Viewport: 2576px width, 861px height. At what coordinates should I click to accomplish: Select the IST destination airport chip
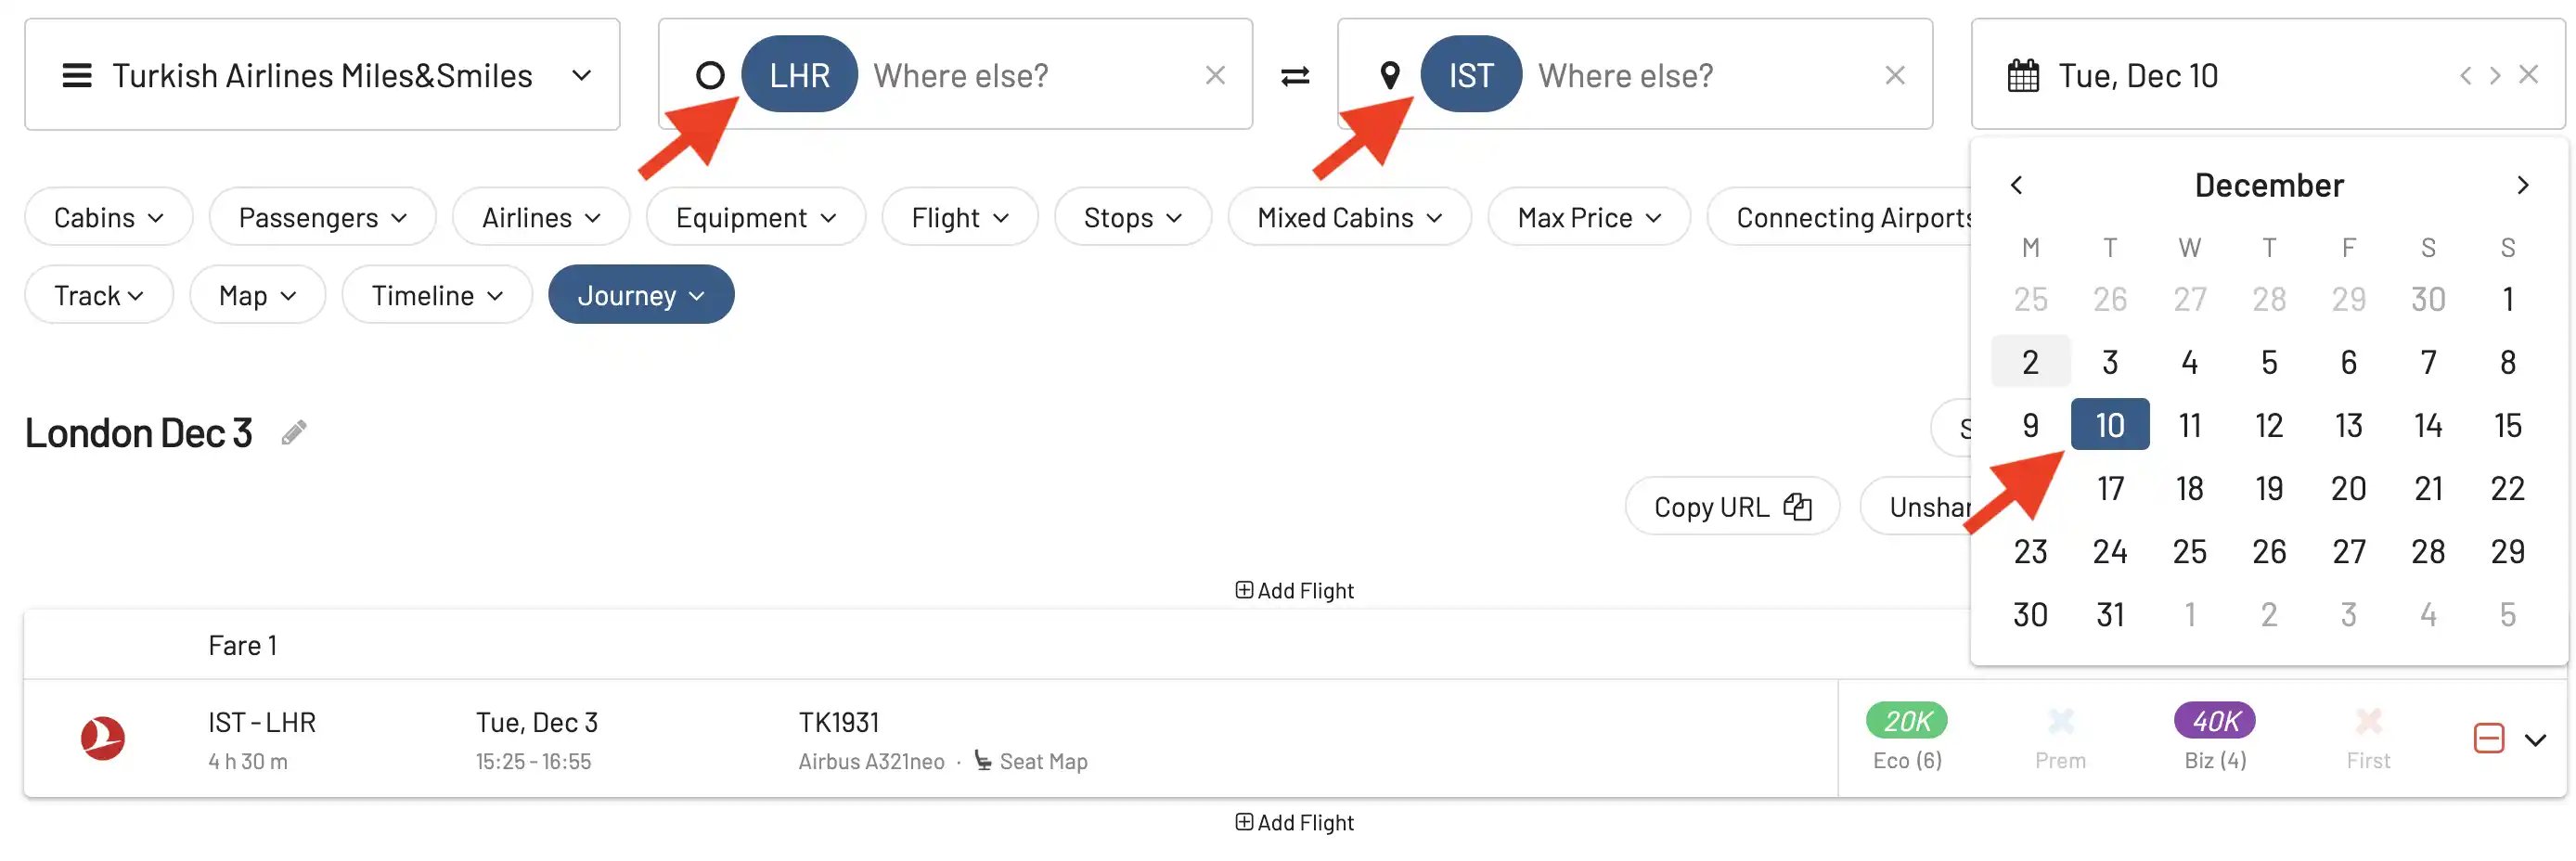pos(1471,75)
